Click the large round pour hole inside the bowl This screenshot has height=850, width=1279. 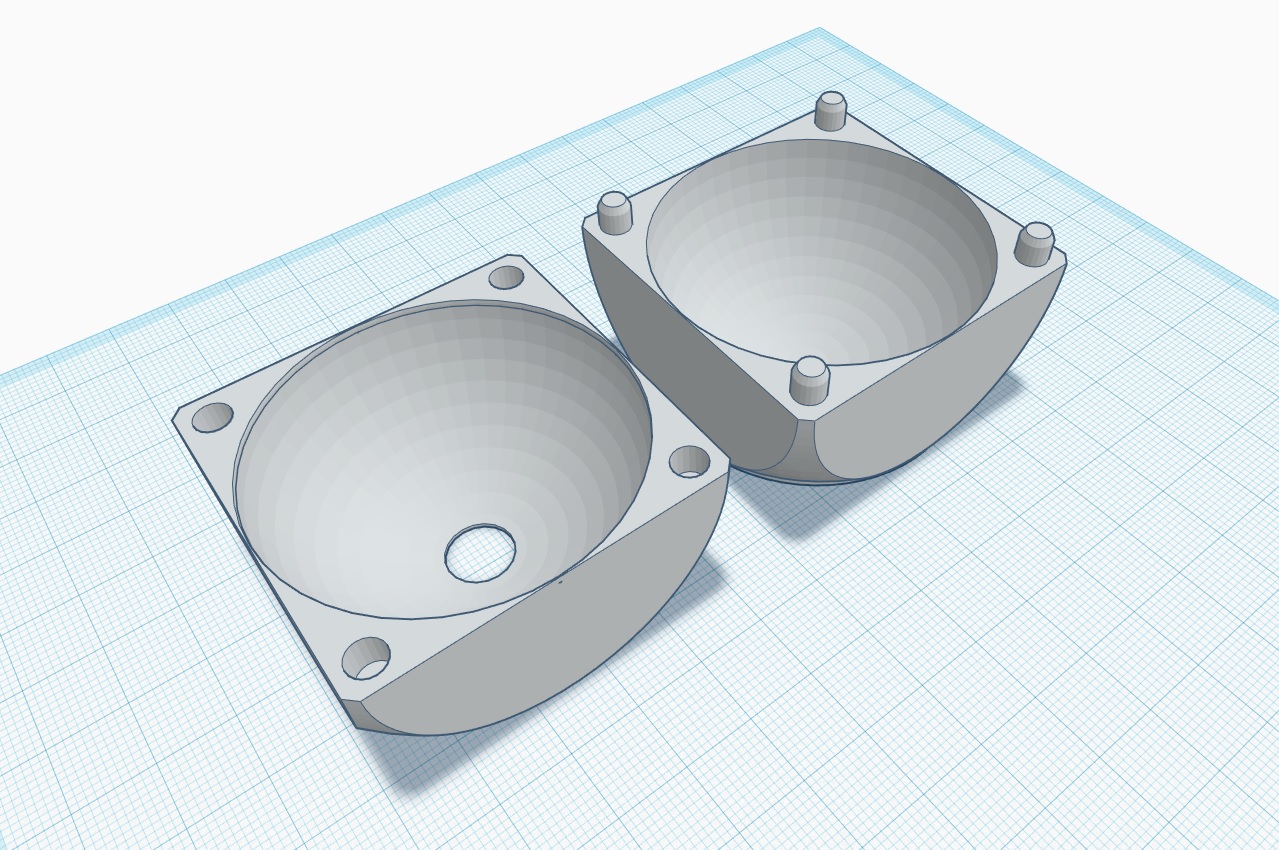pyautogui.click(x=480, y=553)
